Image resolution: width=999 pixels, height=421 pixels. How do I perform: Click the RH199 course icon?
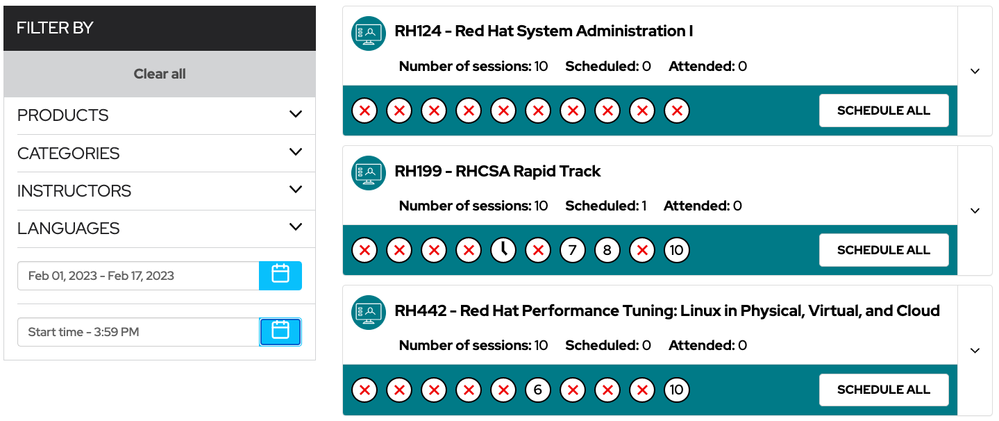(x=368, y=172)
